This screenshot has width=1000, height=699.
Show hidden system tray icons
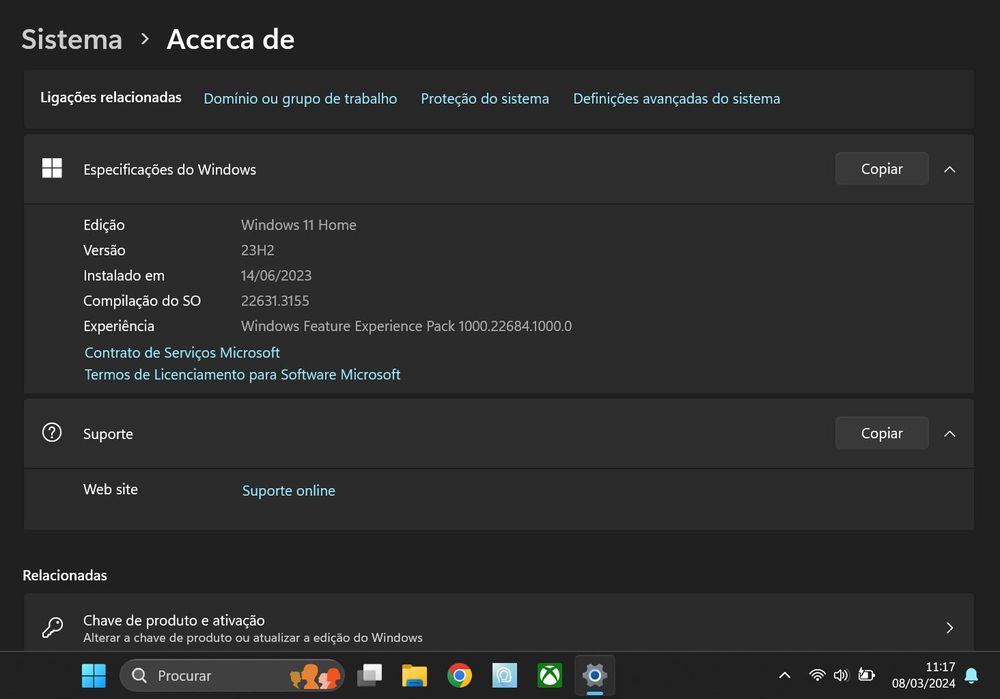point(785,675)
